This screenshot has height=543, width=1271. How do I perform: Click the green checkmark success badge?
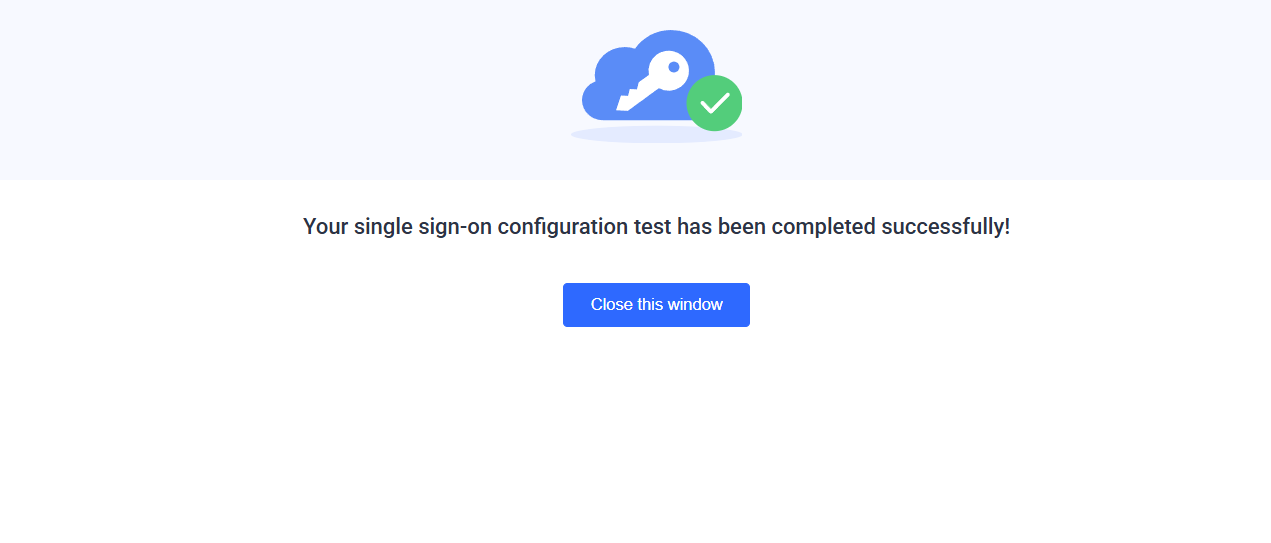714,103
